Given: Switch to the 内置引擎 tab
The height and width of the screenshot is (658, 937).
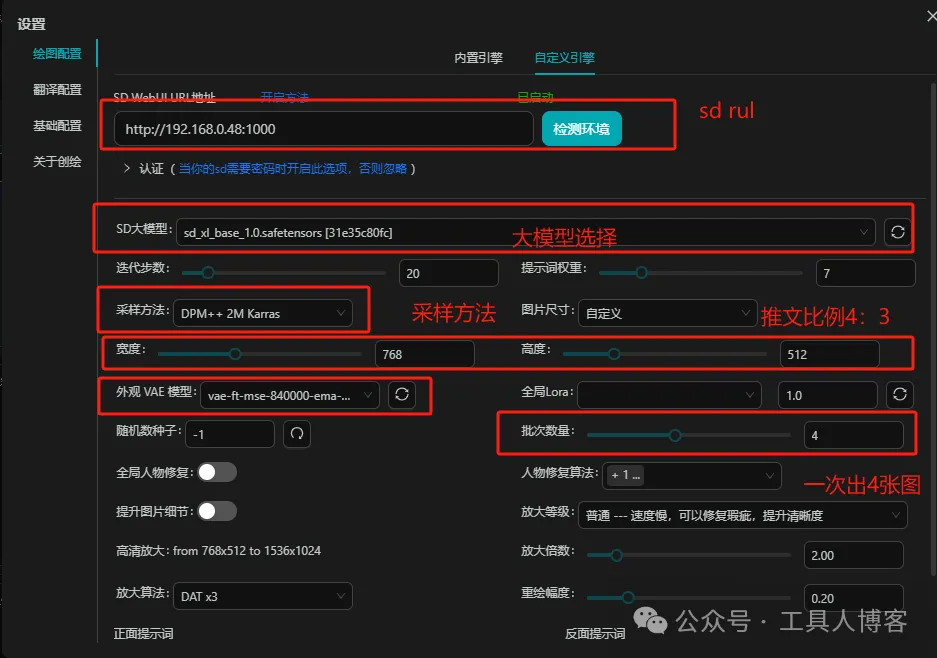Looking at the screenshot, I should click(x=479, y=58).
